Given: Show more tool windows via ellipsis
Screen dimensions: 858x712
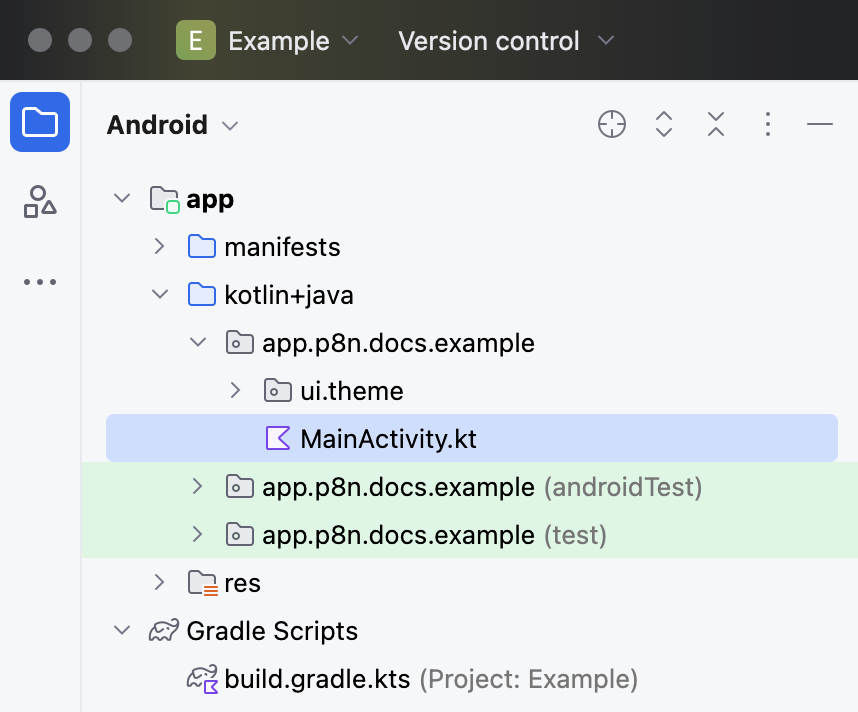Looking at the screenshot, I should (x=40, y=282).
